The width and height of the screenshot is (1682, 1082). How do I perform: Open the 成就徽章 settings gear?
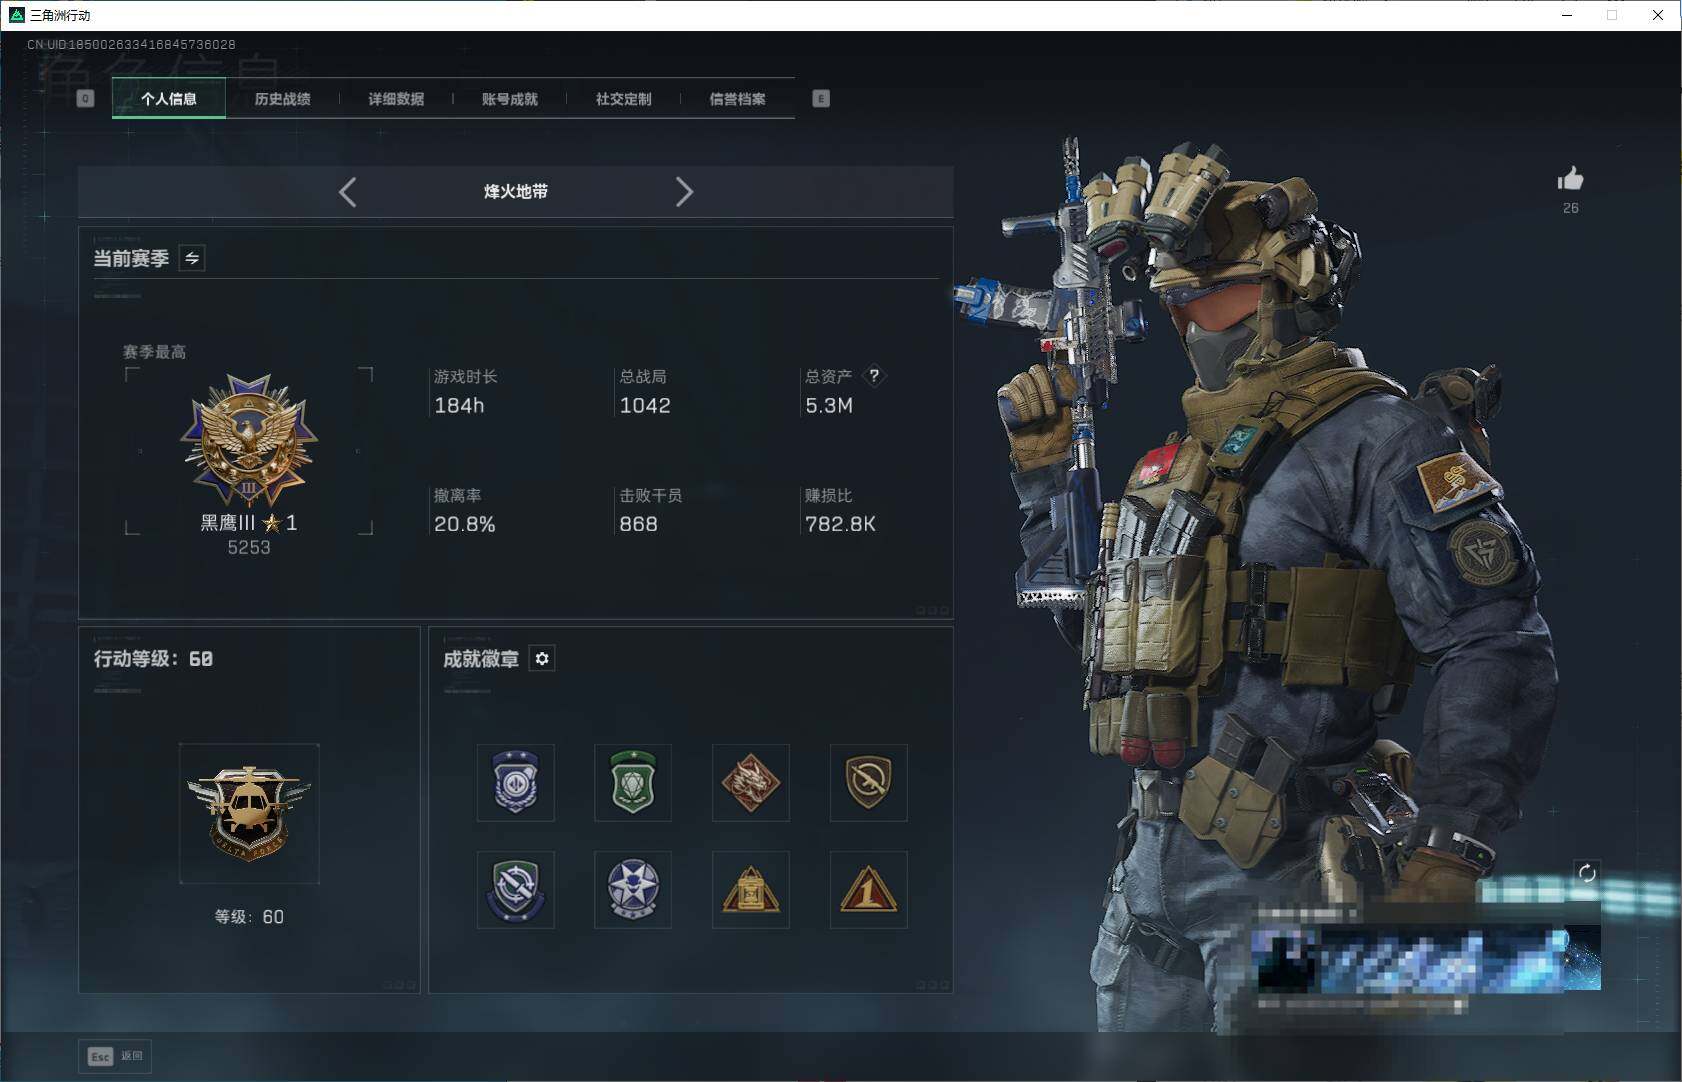(x=542, y=658)
